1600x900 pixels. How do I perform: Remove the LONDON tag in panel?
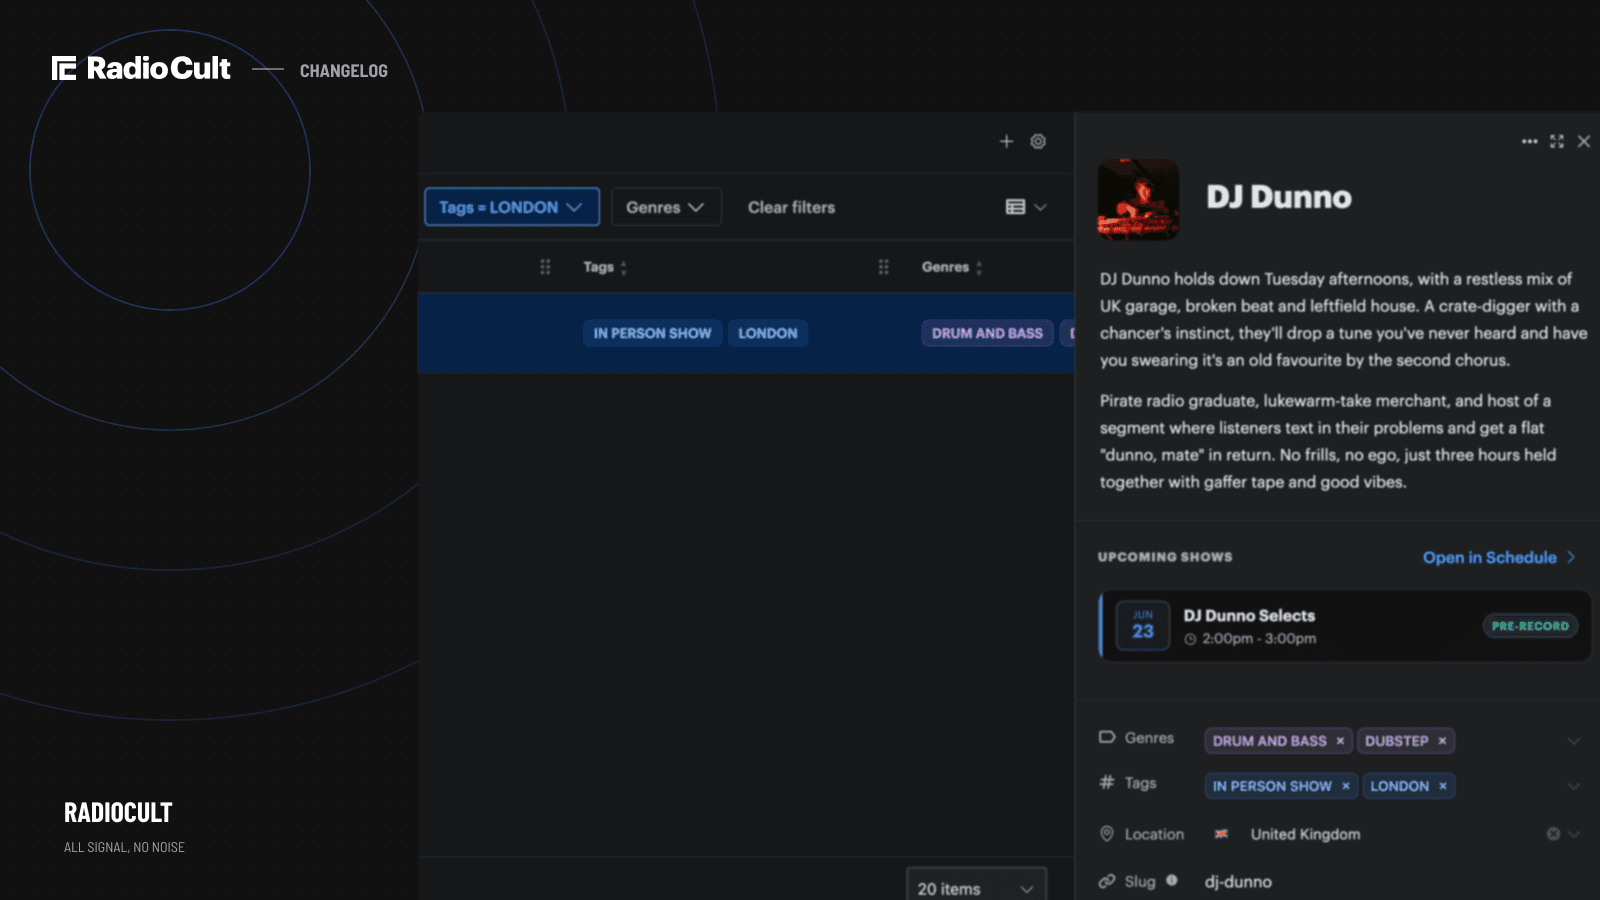(1443, 786)
